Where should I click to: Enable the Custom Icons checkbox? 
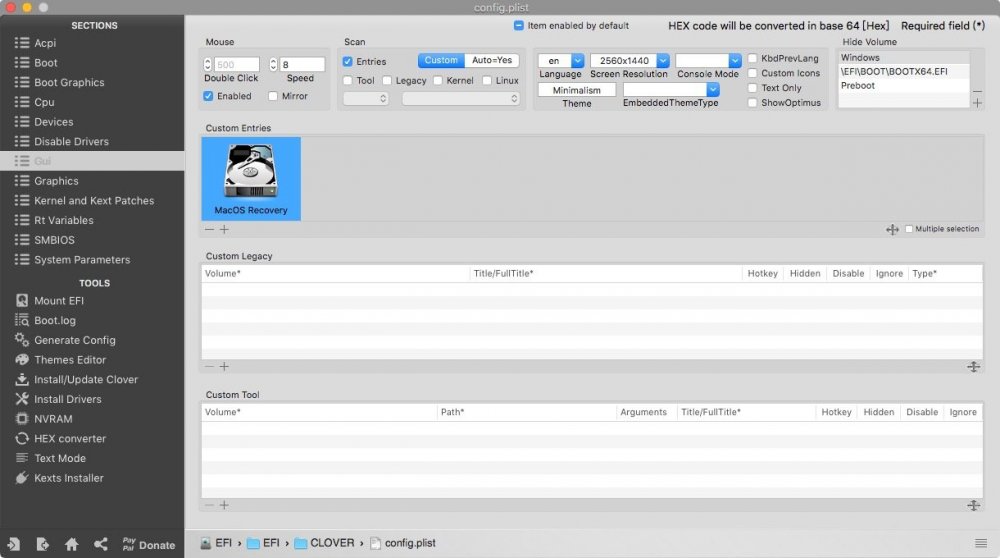pos(753,73)
